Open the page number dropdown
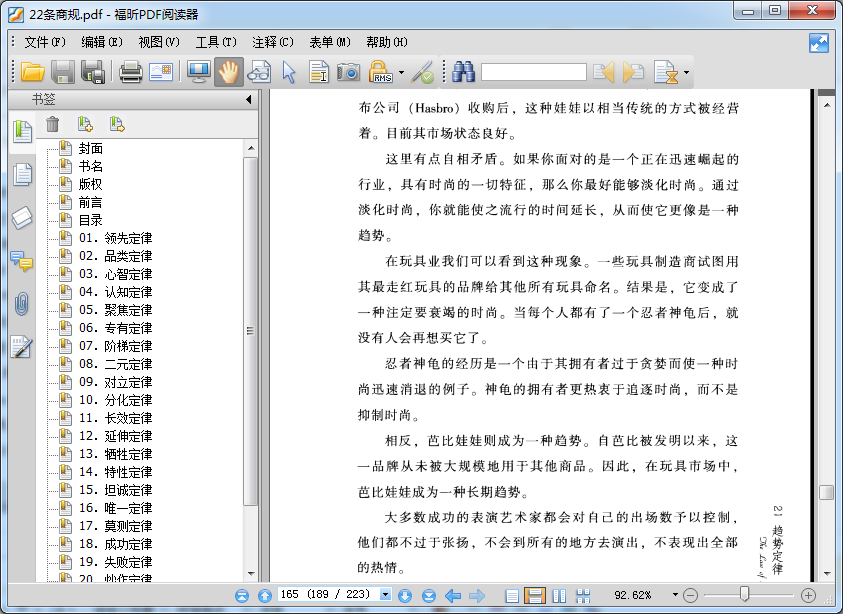This screenshot has height=614, width=843. (x=385, y=595)
